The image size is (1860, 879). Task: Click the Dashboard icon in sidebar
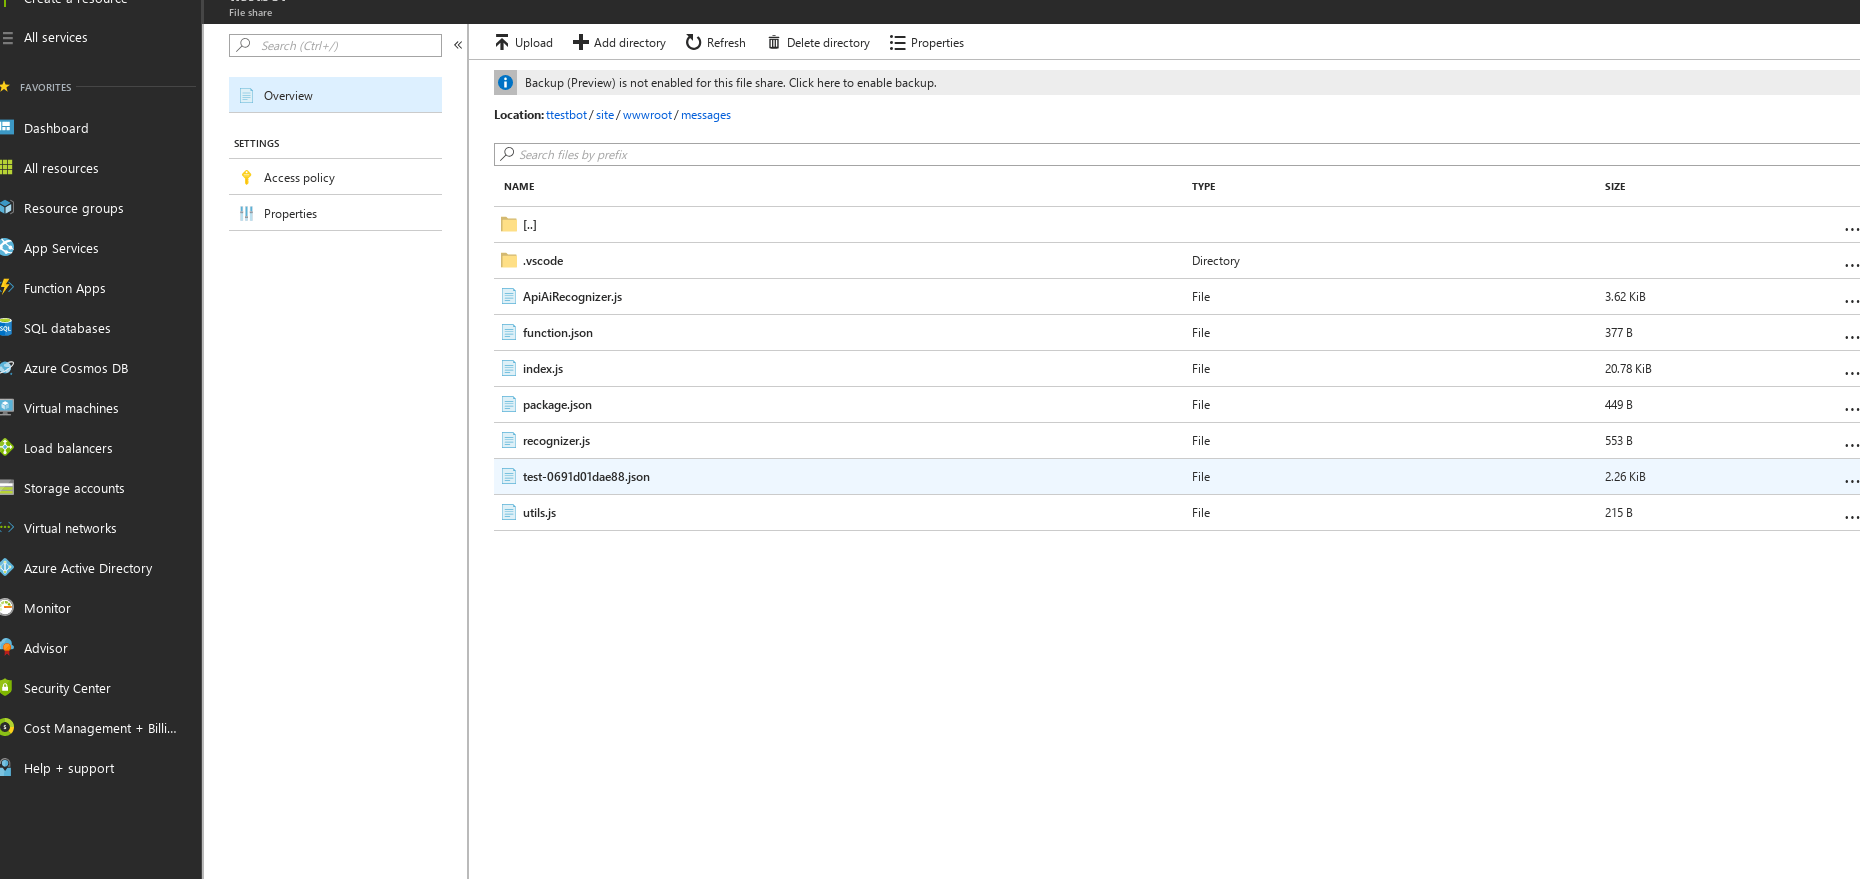coord(6,127)
